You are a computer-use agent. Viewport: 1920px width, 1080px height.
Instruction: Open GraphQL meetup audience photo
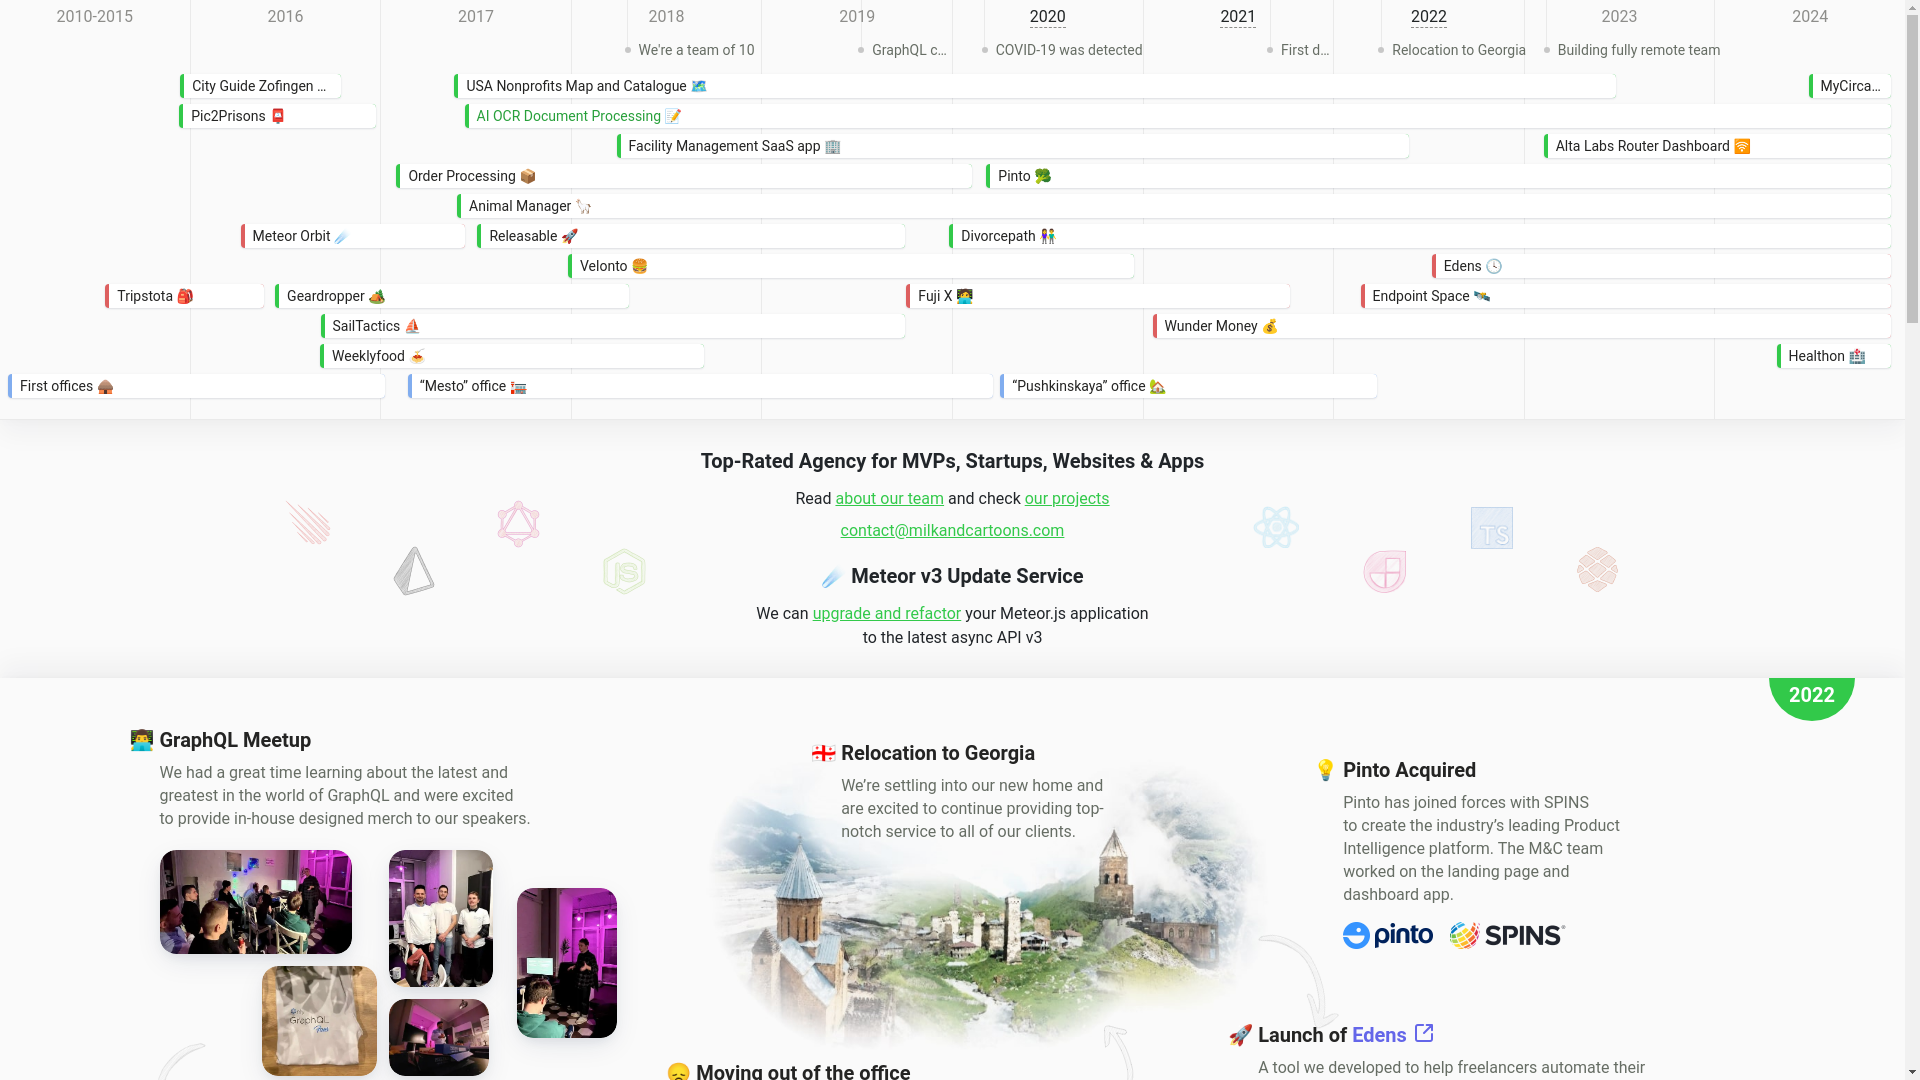click(x=256, y=902)
